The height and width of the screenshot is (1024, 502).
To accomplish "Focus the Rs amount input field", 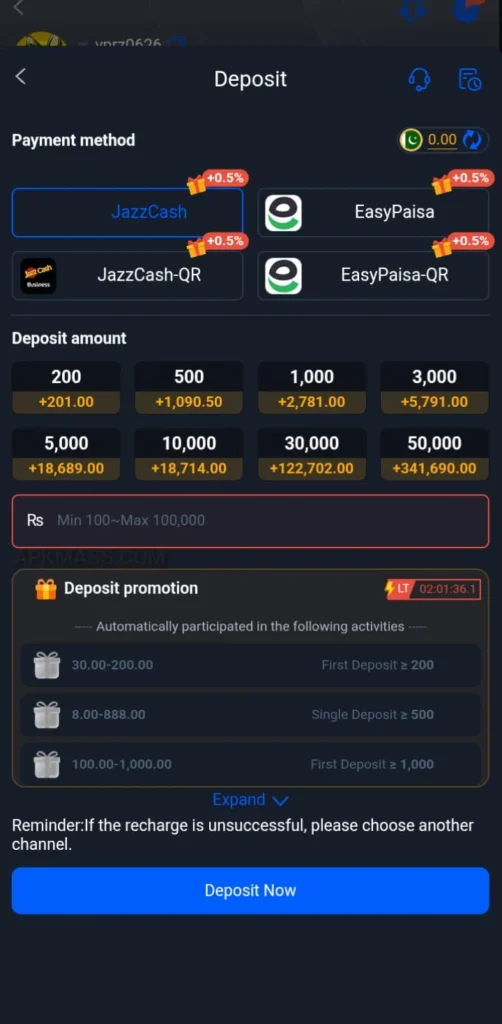I will [x=250, y=521].
